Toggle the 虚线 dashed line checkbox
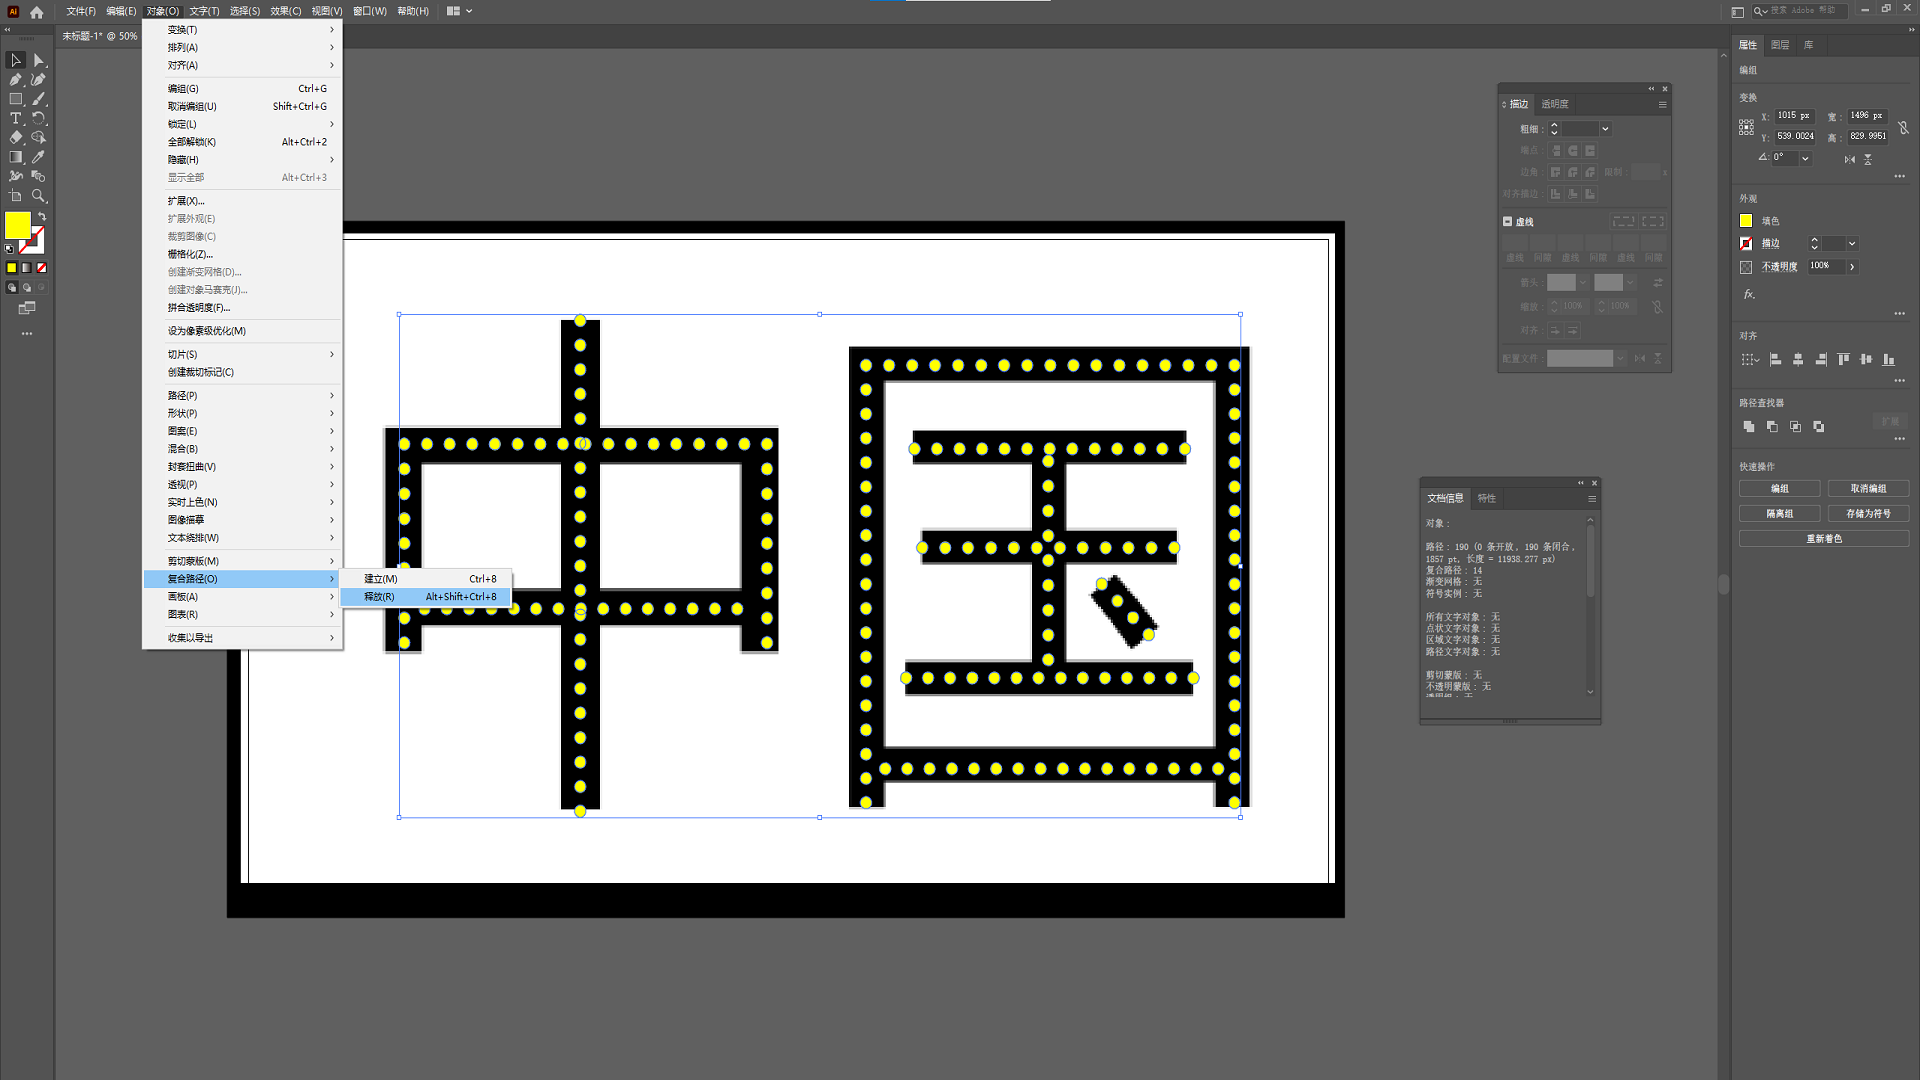1920x1080 pixels. coord(1507,222)
